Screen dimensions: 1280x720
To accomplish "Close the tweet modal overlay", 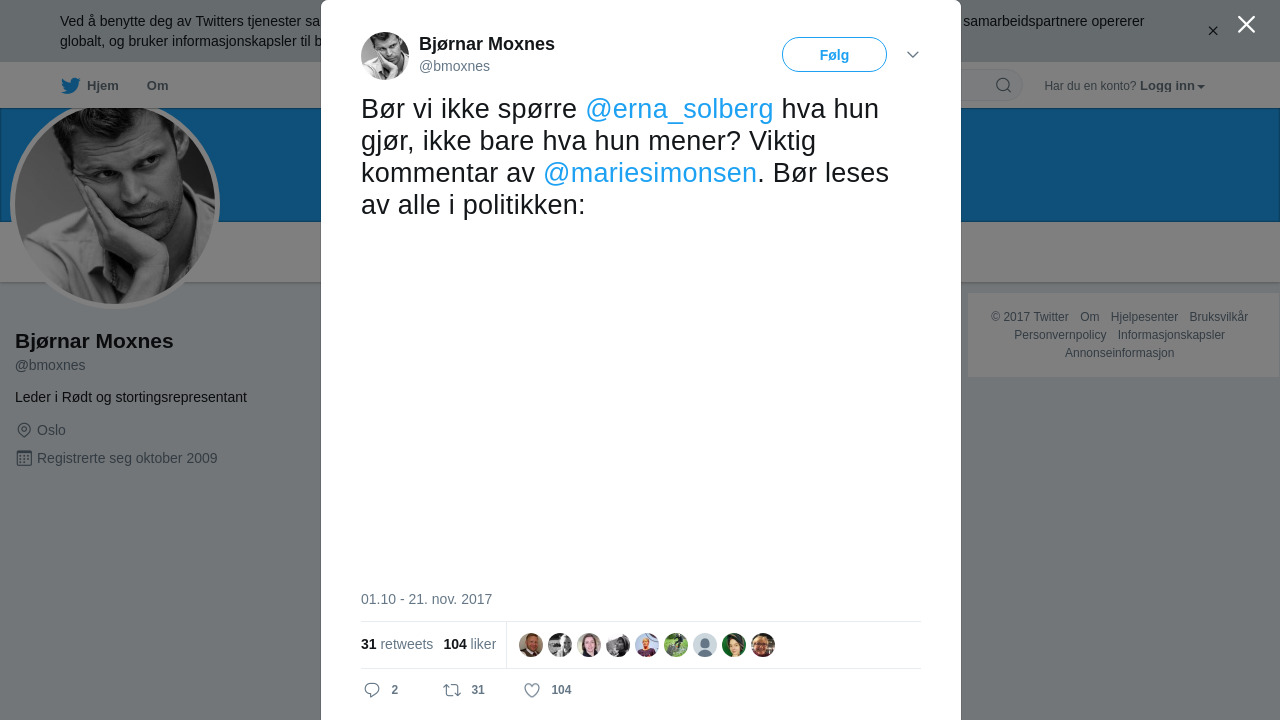I will [x=1246, y=25].
